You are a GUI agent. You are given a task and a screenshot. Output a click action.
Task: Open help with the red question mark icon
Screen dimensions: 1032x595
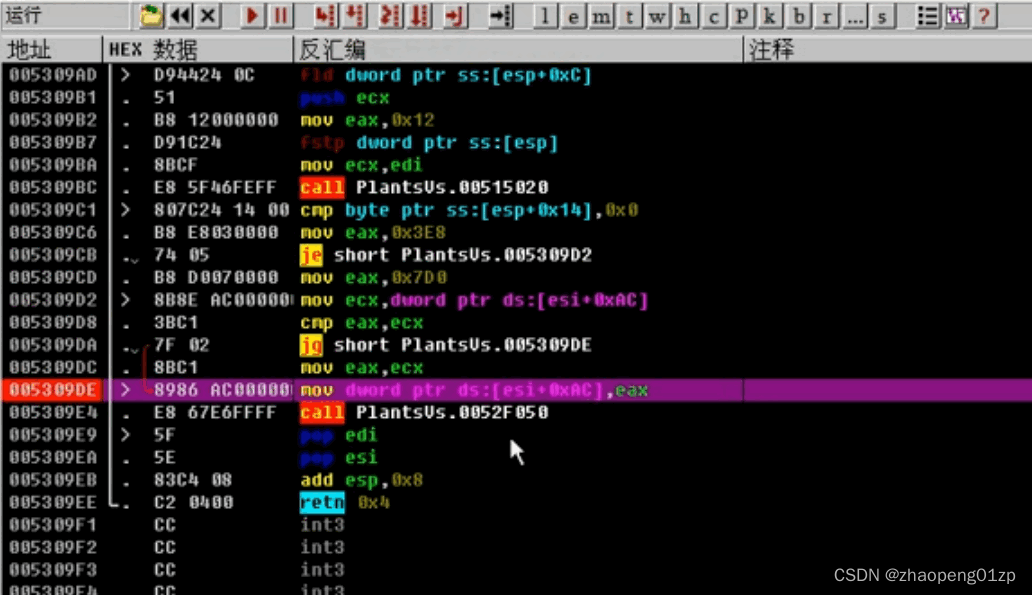pos(984,16)
